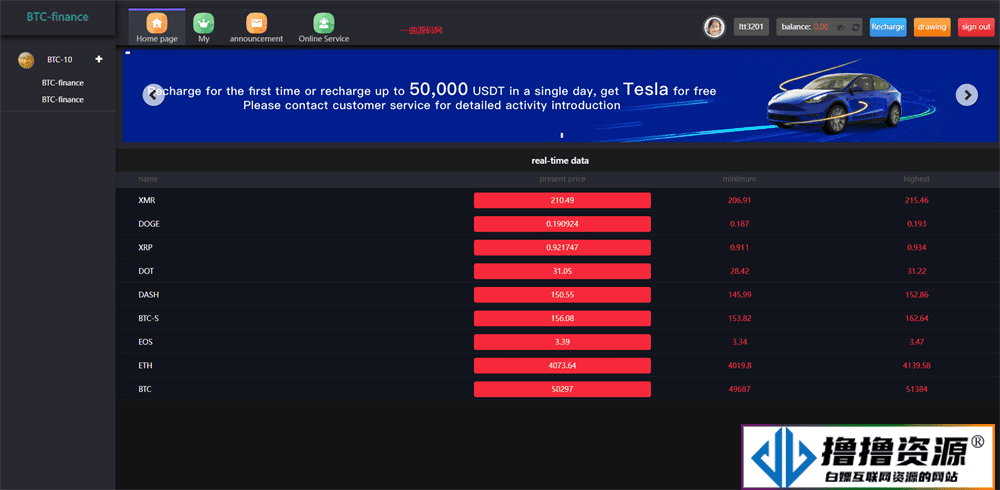This screenshot has width=1000, height=490.
Task: Click the DOGE present price 0.190924
Action: (562, 224)
